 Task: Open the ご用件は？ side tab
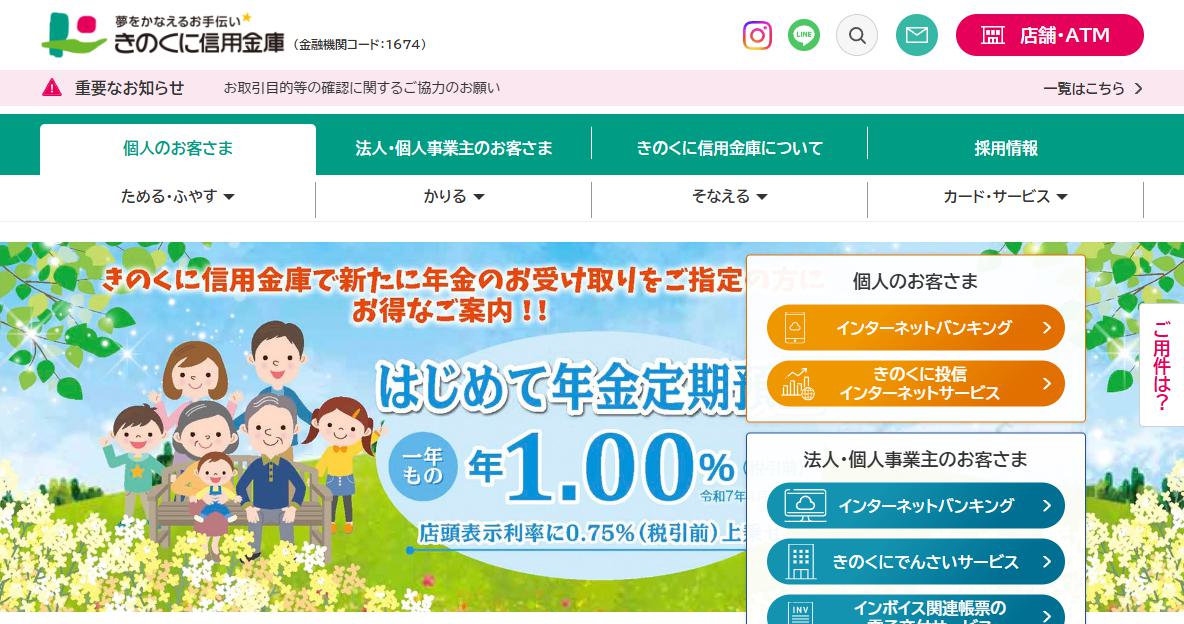tap(1161, 365)
